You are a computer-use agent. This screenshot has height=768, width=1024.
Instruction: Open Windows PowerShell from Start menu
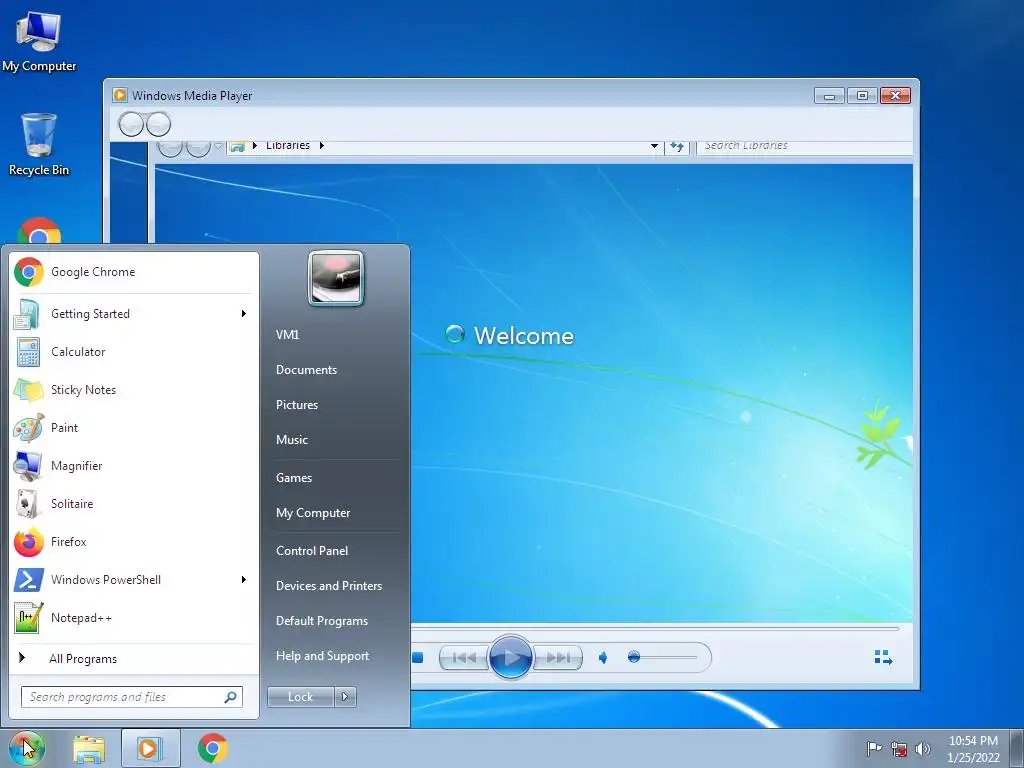[135, 579]
